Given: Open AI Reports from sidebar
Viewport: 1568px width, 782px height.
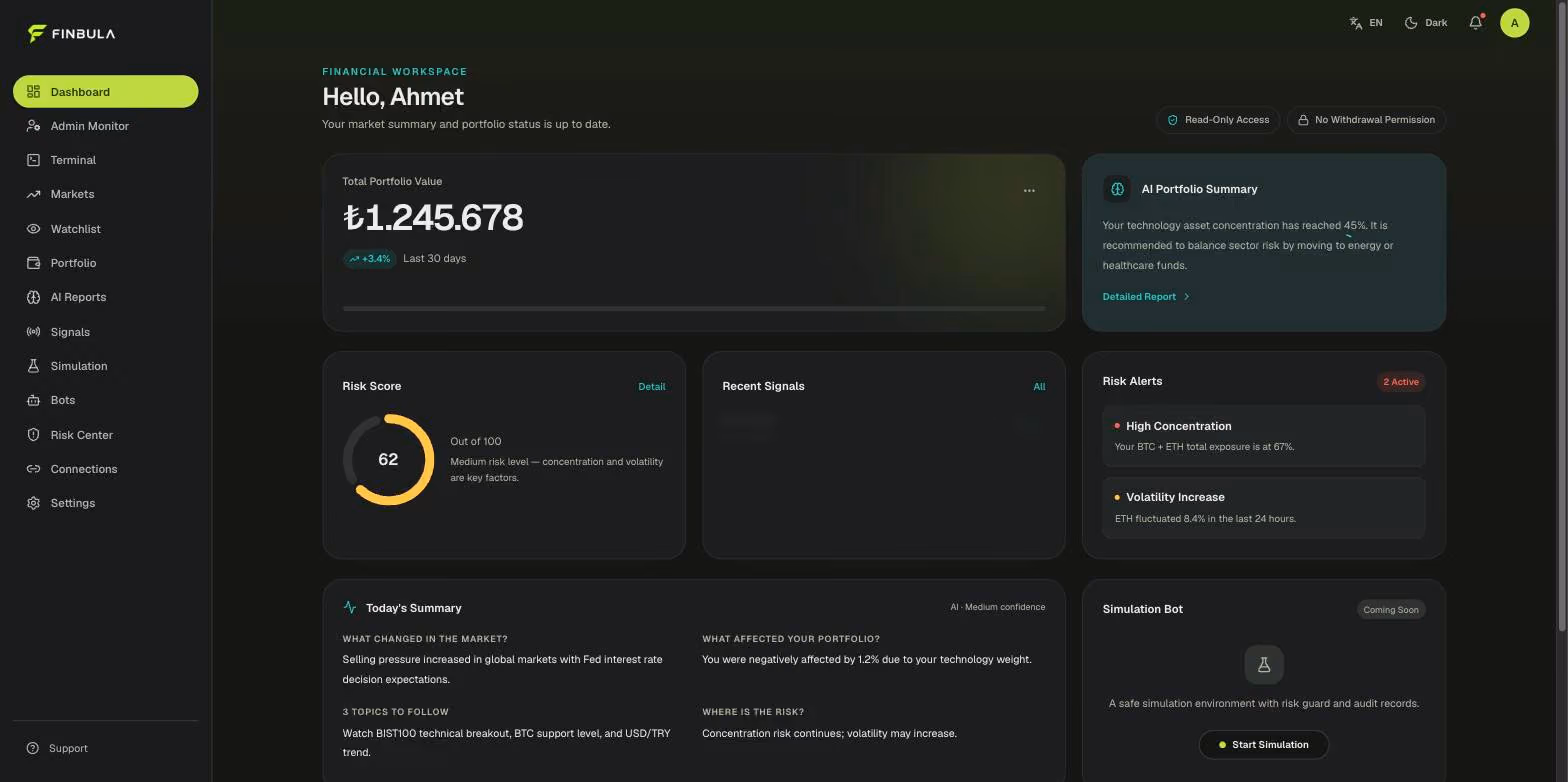Looking at the screenshot, I should (105, 297).
